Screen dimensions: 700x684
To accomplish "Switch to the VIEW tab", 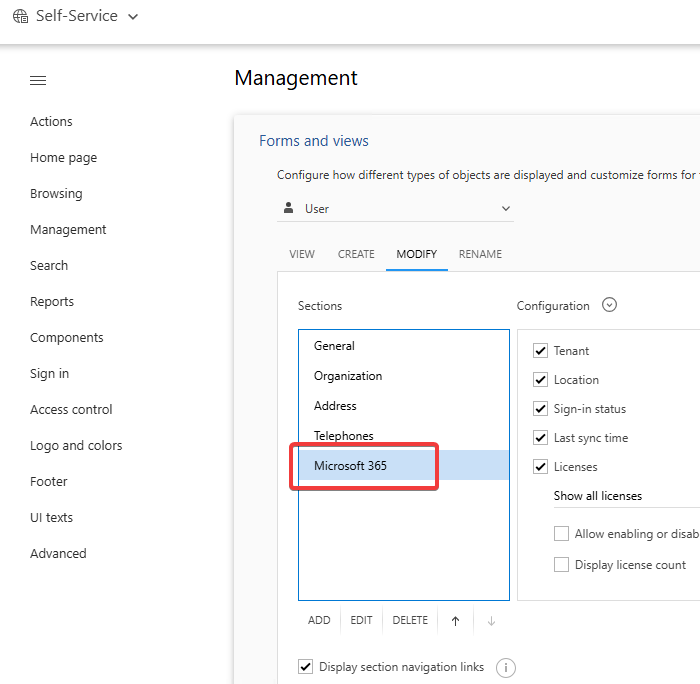I will click(x=302, y=254).
